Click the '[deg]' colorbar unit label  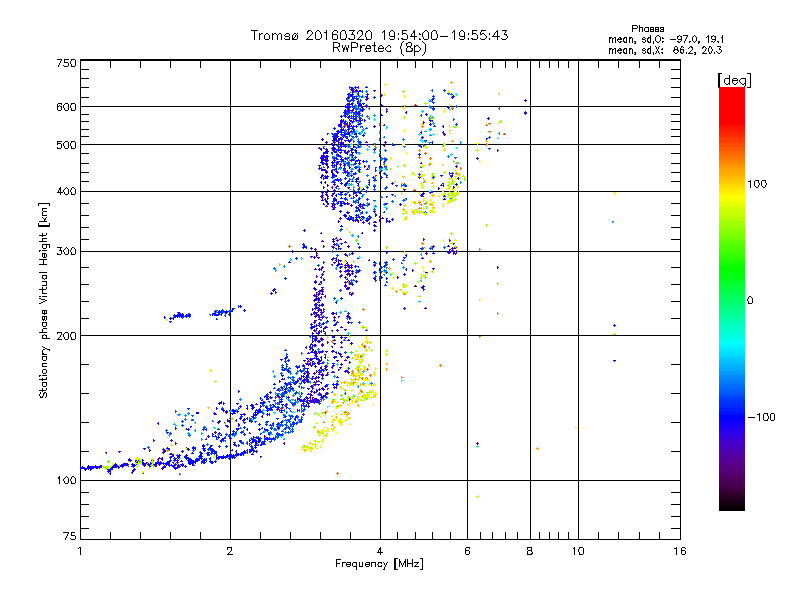[x=734, y=80]
